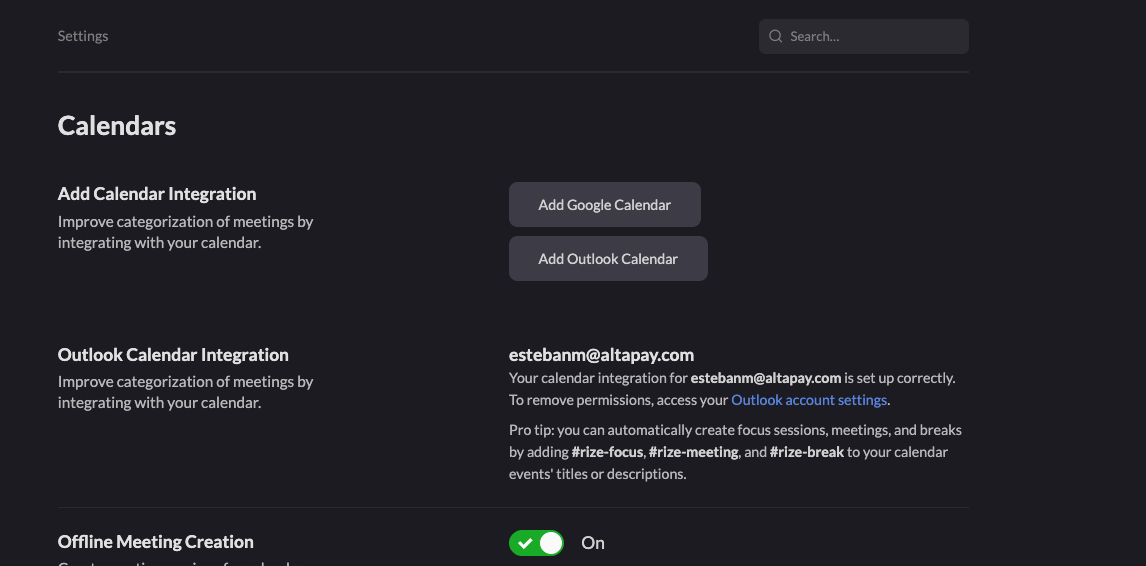Click the Offline Meeting Creation label
The image size is (1146, 566).
click(x=156, y=542)
